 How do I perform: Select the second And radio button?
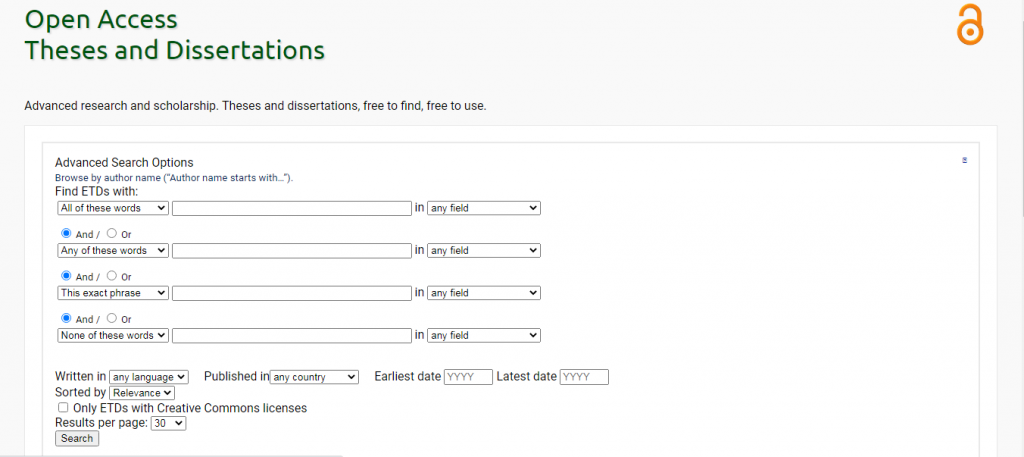point(65,276)
